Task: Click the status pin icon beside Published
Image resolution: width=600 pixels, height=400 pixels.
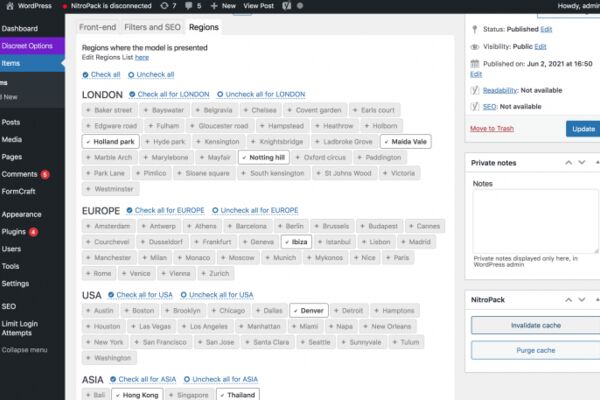Action: tap(474, 29)
